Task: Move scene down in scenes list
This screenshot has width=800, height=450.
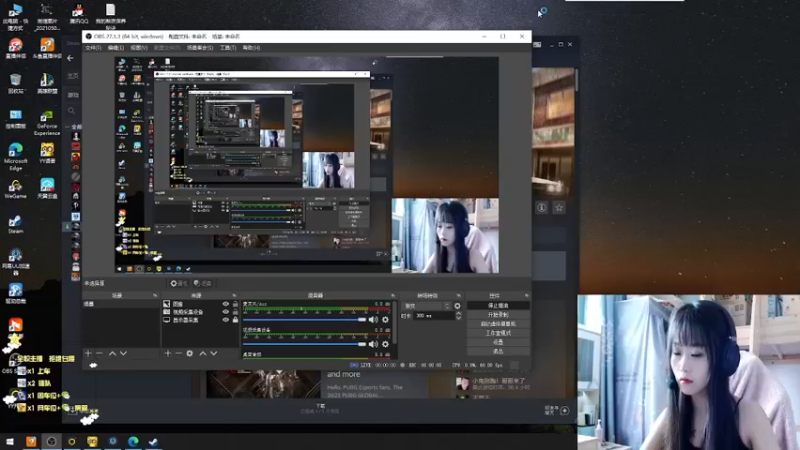Action: point(123,353)
